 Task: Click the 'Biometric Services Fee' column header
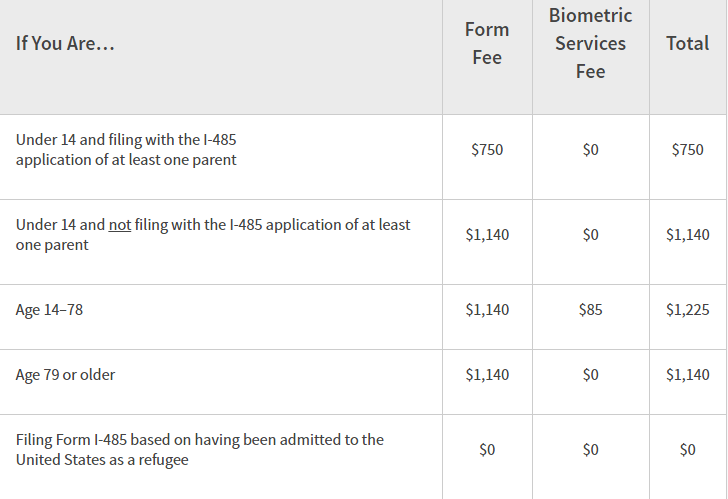[x=590, y=43]
